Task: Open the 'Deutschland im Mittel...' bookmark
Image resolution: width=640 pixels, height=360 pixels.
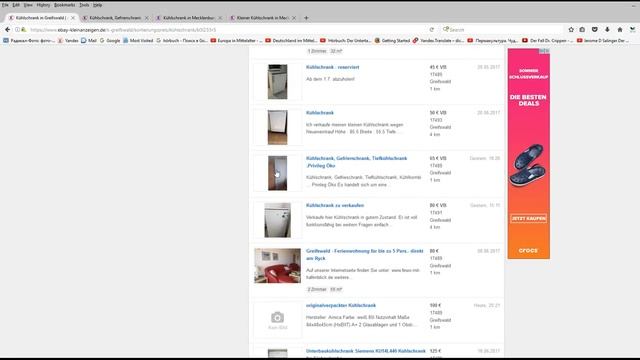Action: [x=291, y=40]
